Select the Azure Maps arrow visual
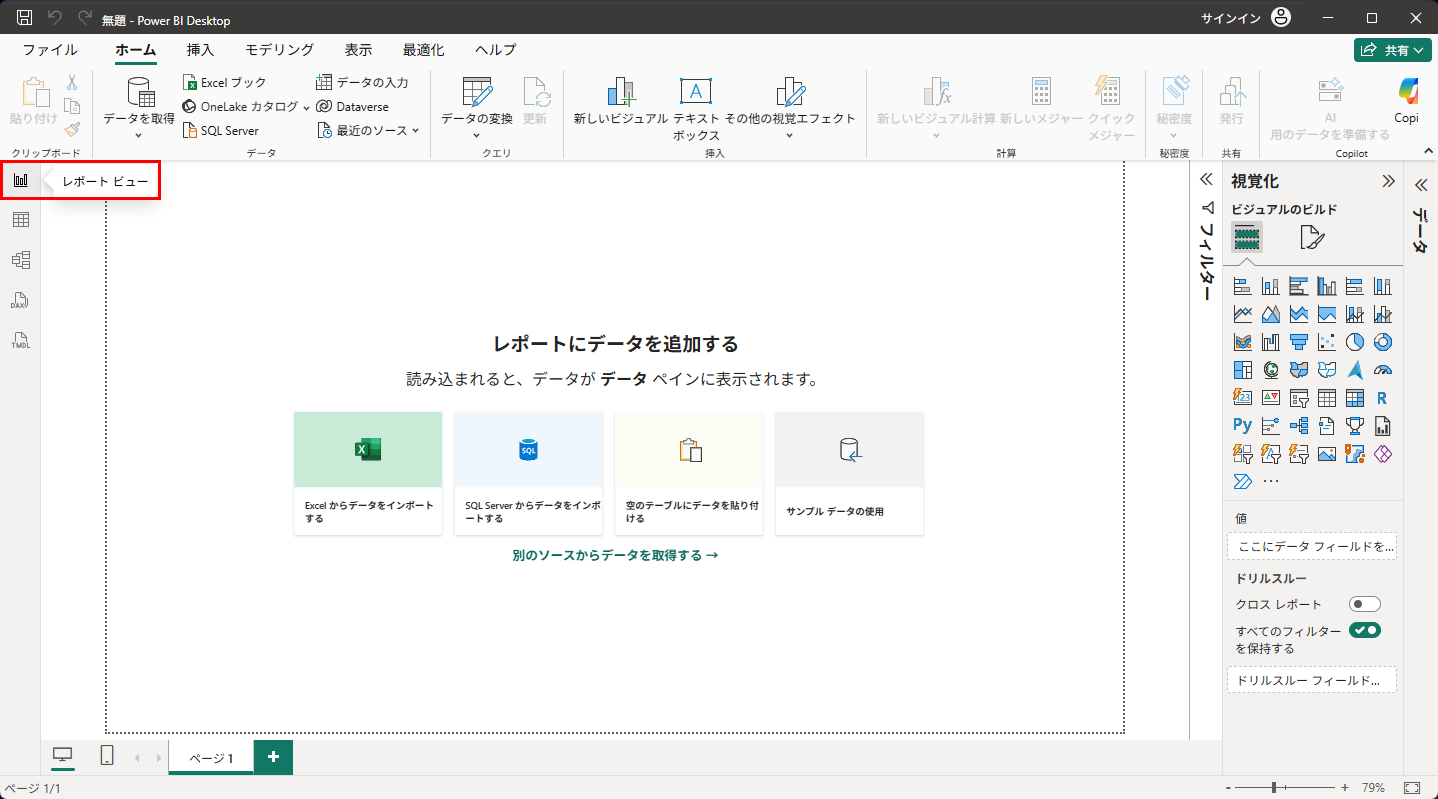This screenshot has width=1438, height=799. [x=1355, y=370]
